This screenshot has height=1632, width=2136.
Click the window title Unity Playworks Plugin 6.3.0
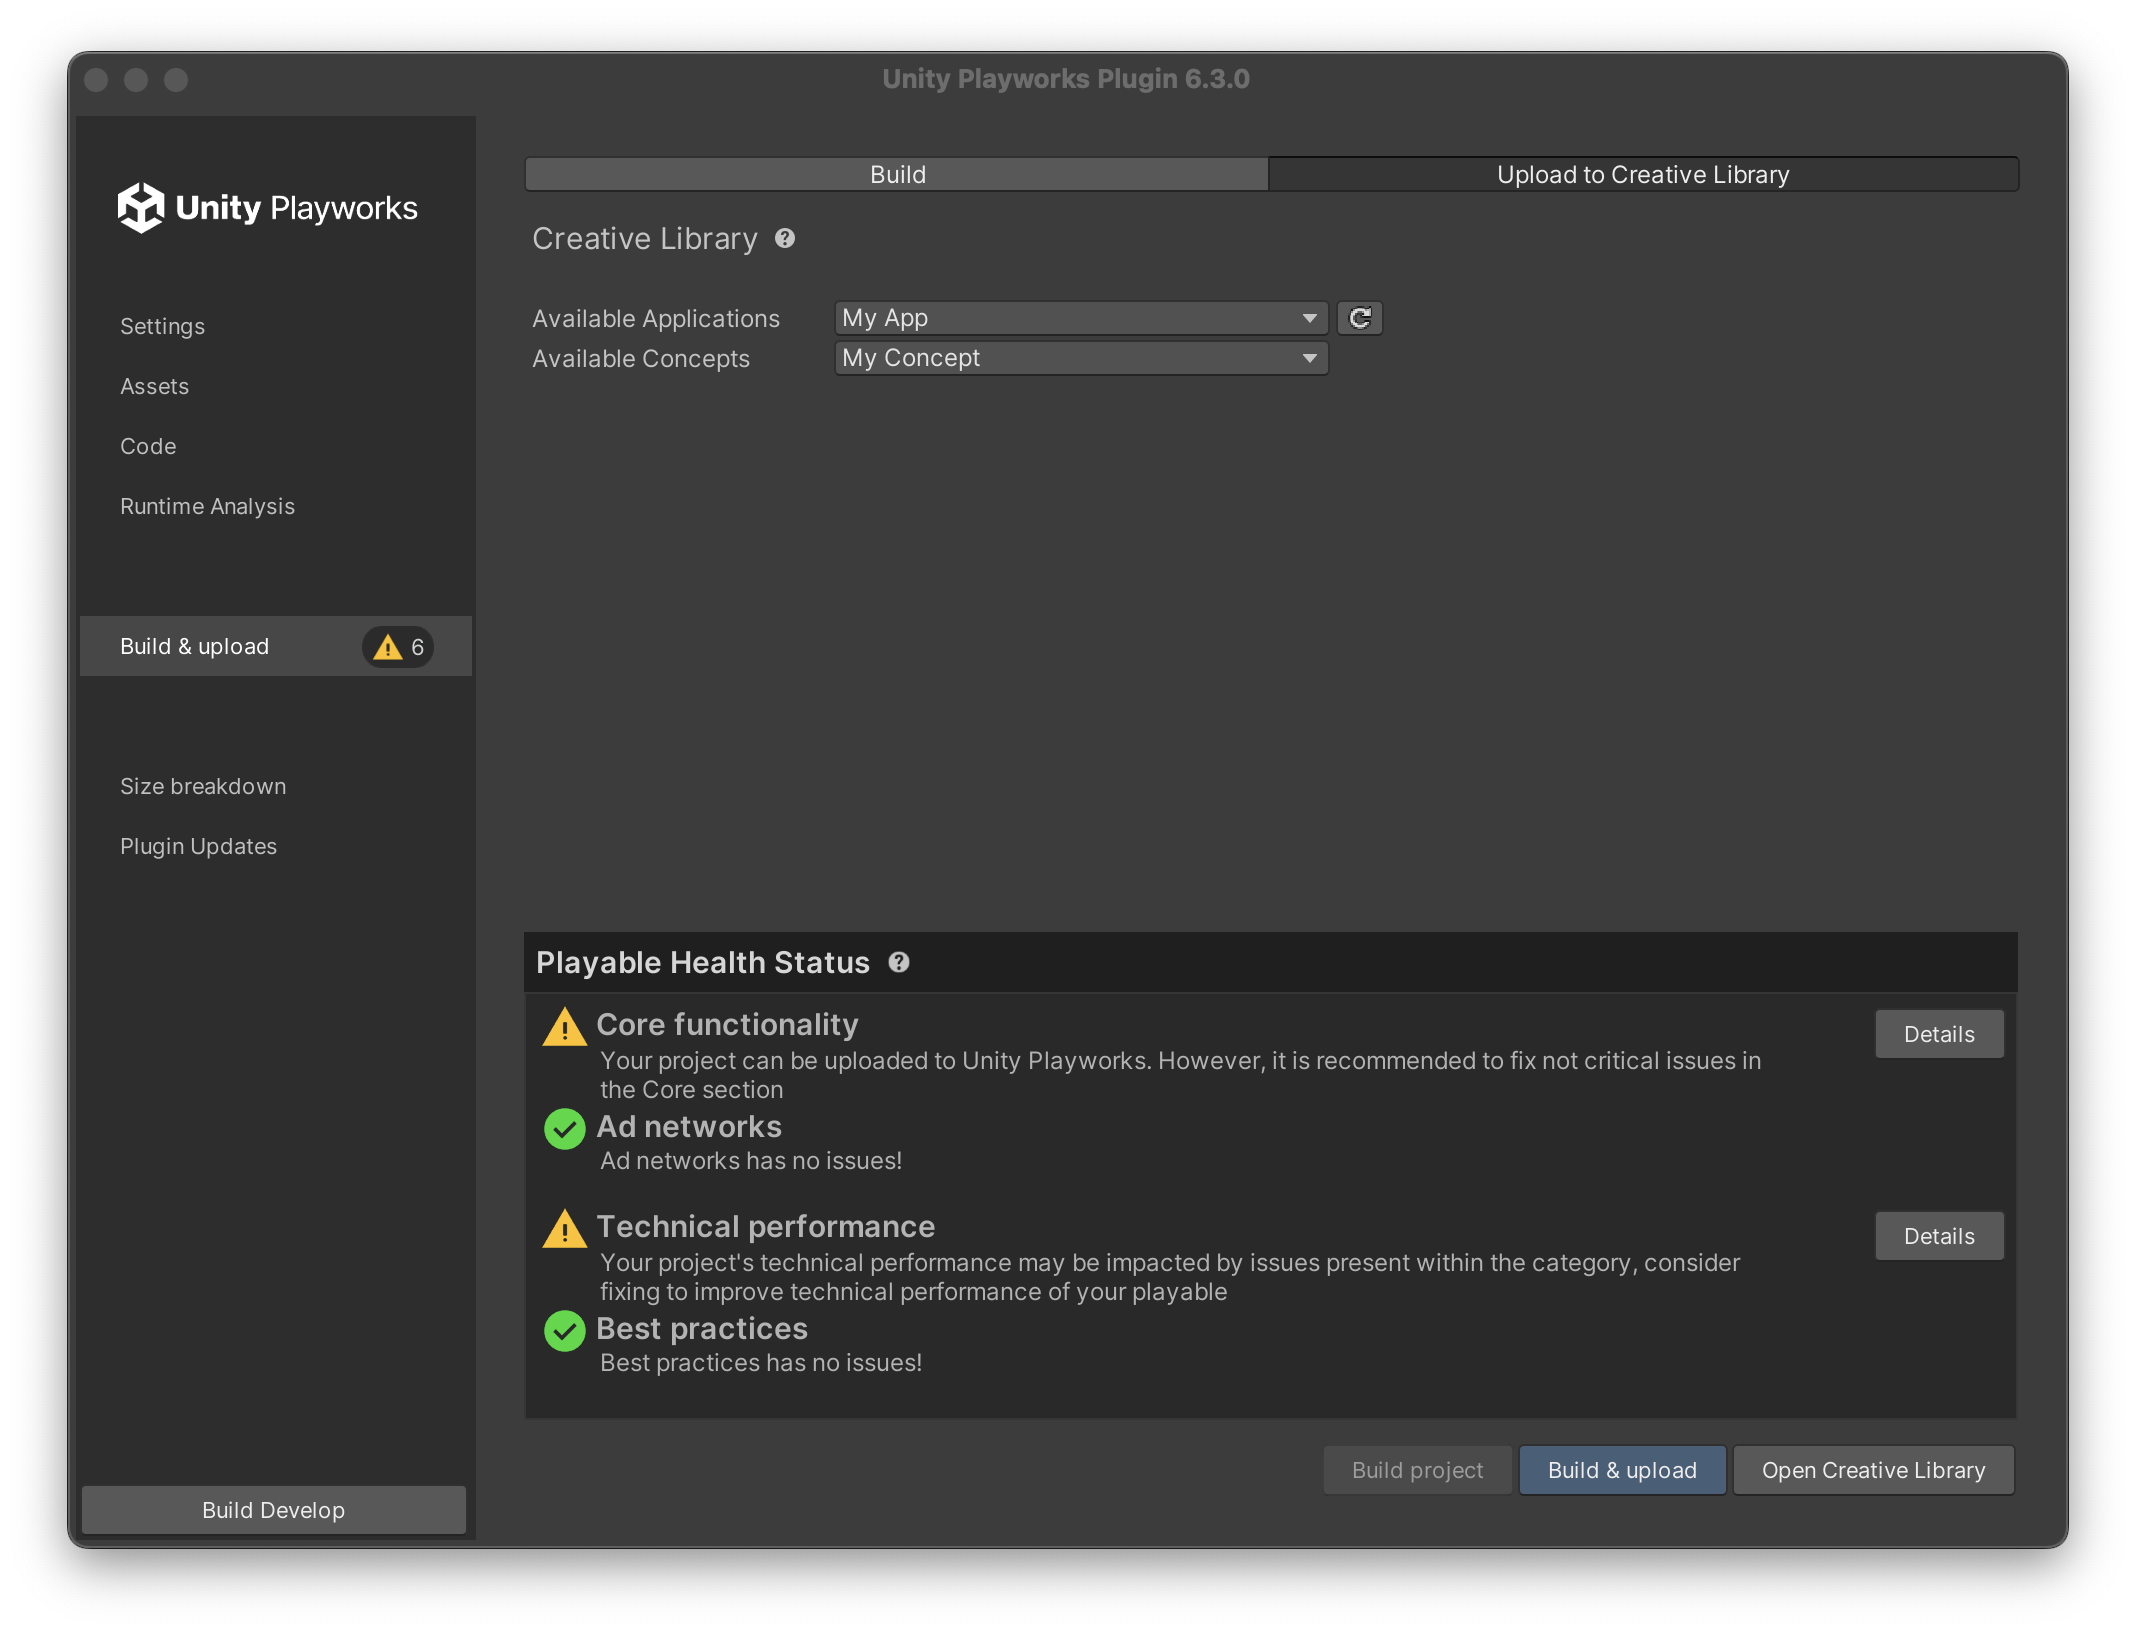click(x=1066, y=79)
